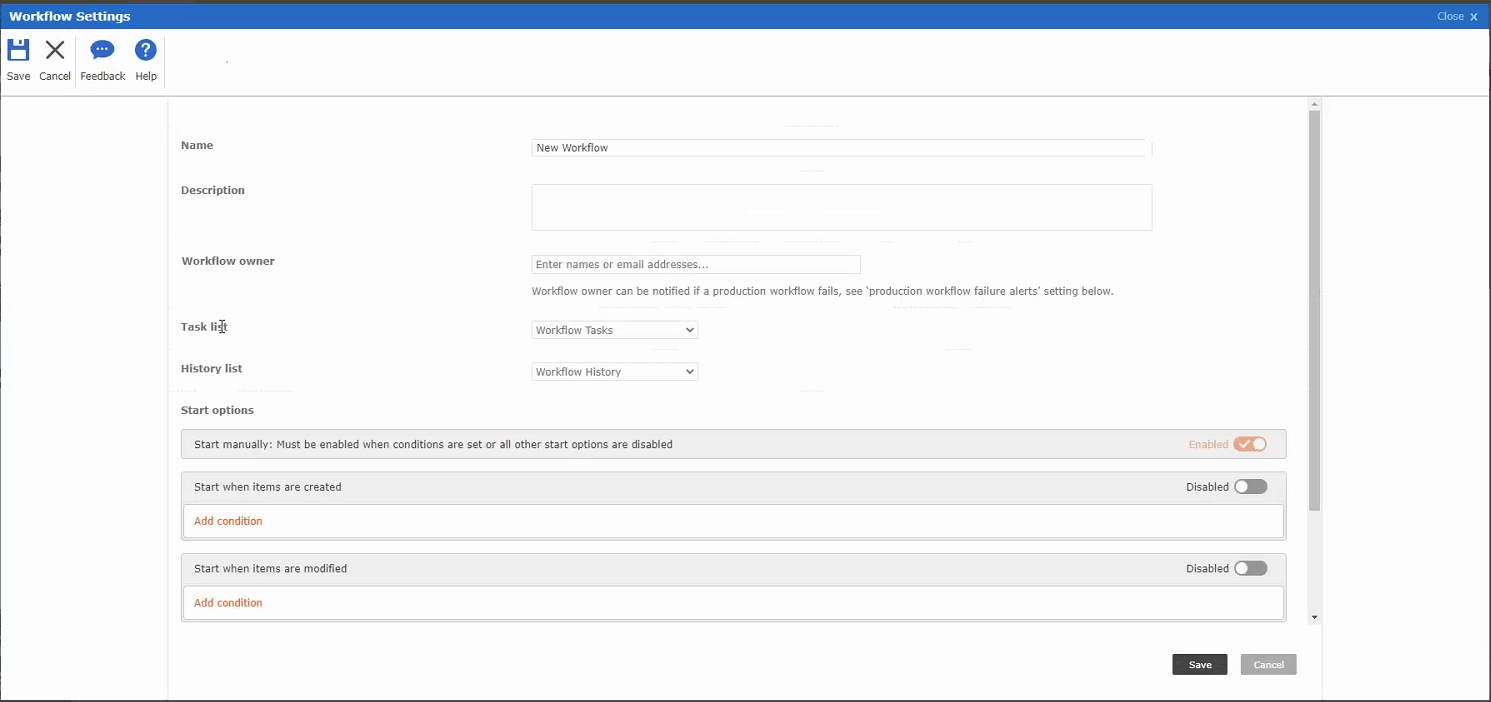Click the Save floppy disk icon in toolbar
Viewport: 1491px width, 702px height.
(x=18, y=50)
